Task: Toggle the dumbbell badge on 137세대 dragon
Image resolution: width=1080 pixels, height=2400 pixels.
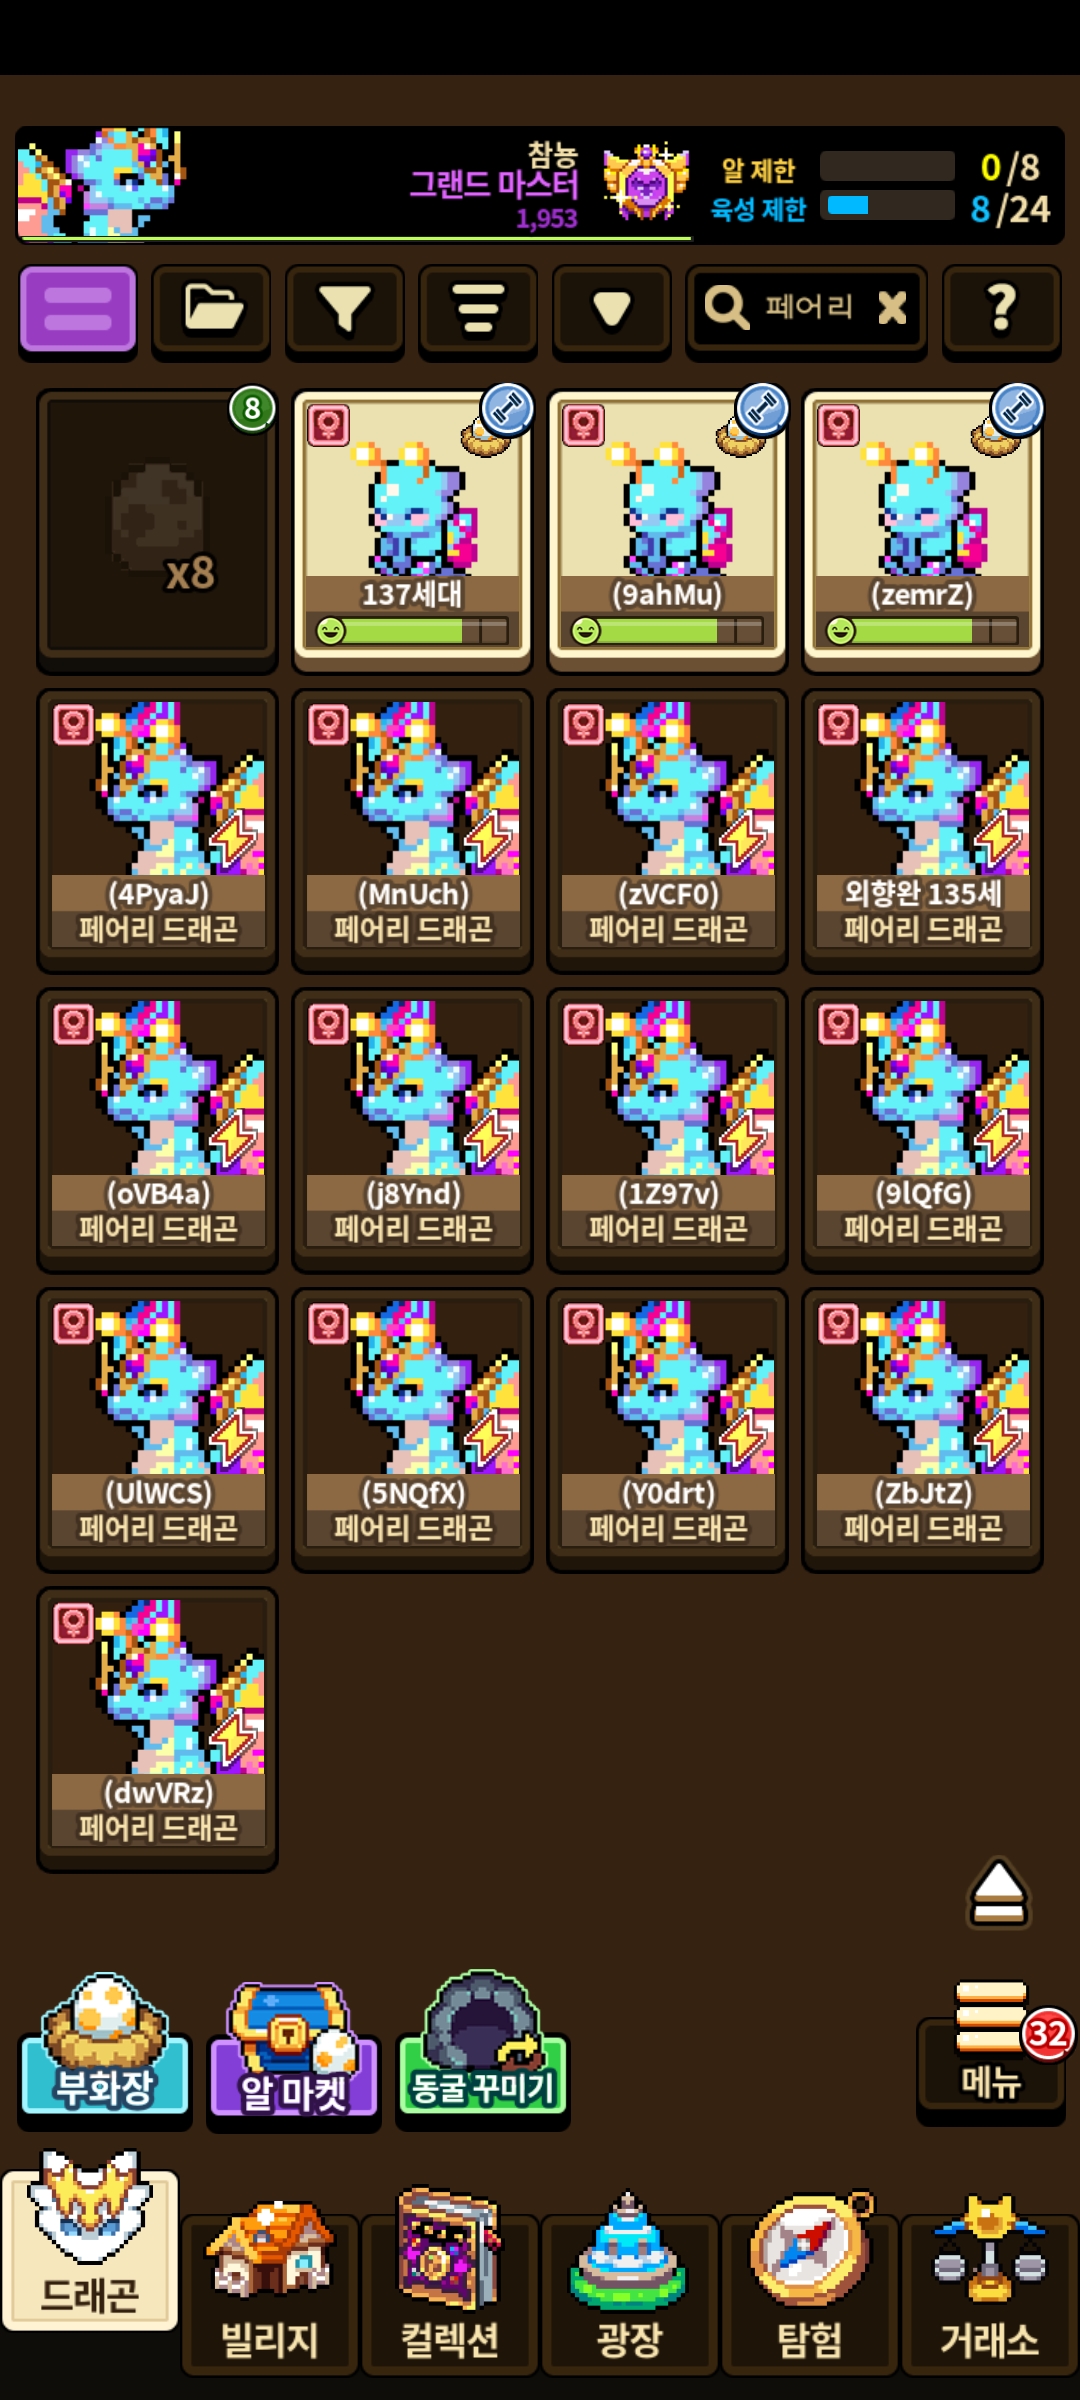Action: (507, 409)
